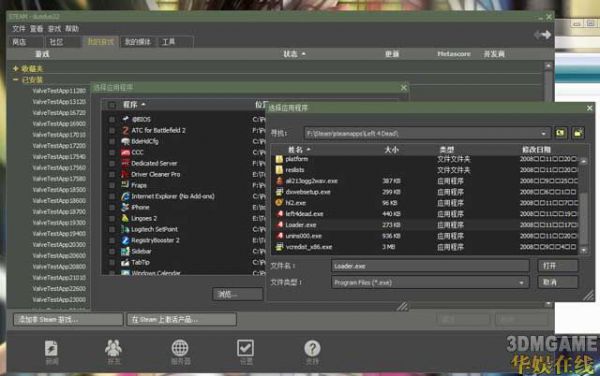Click the file list vertical scrollbar
Screen dimensions: 600x376
584,205
